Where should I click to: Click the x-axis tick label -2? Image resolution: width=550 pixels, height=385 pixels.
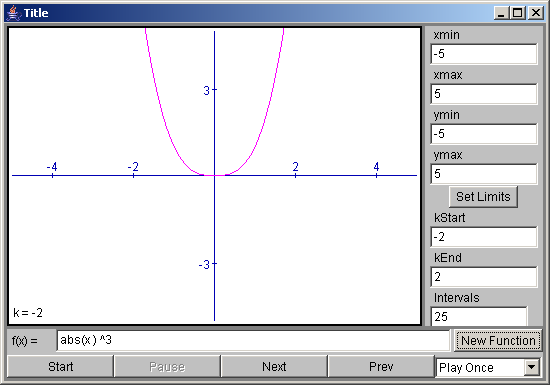133,167
